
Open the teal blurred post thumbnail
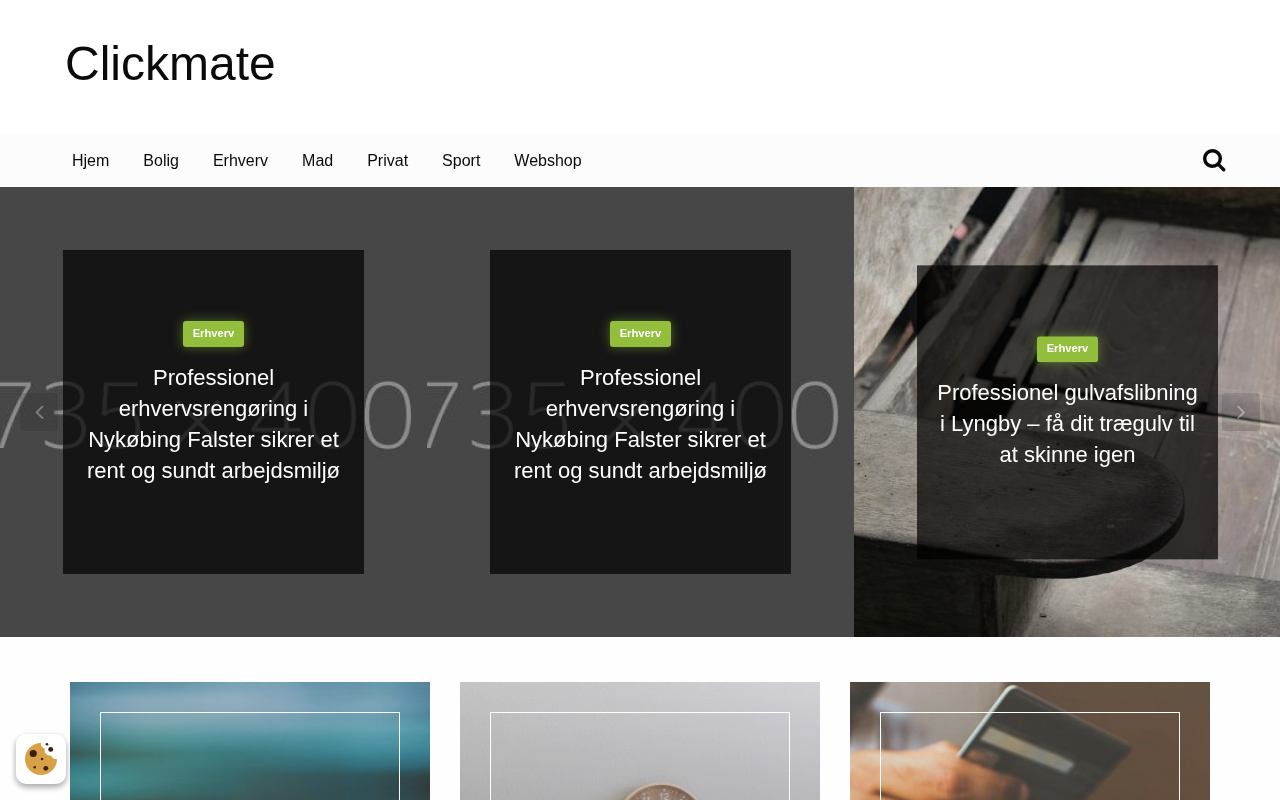[x=250, y=741]
